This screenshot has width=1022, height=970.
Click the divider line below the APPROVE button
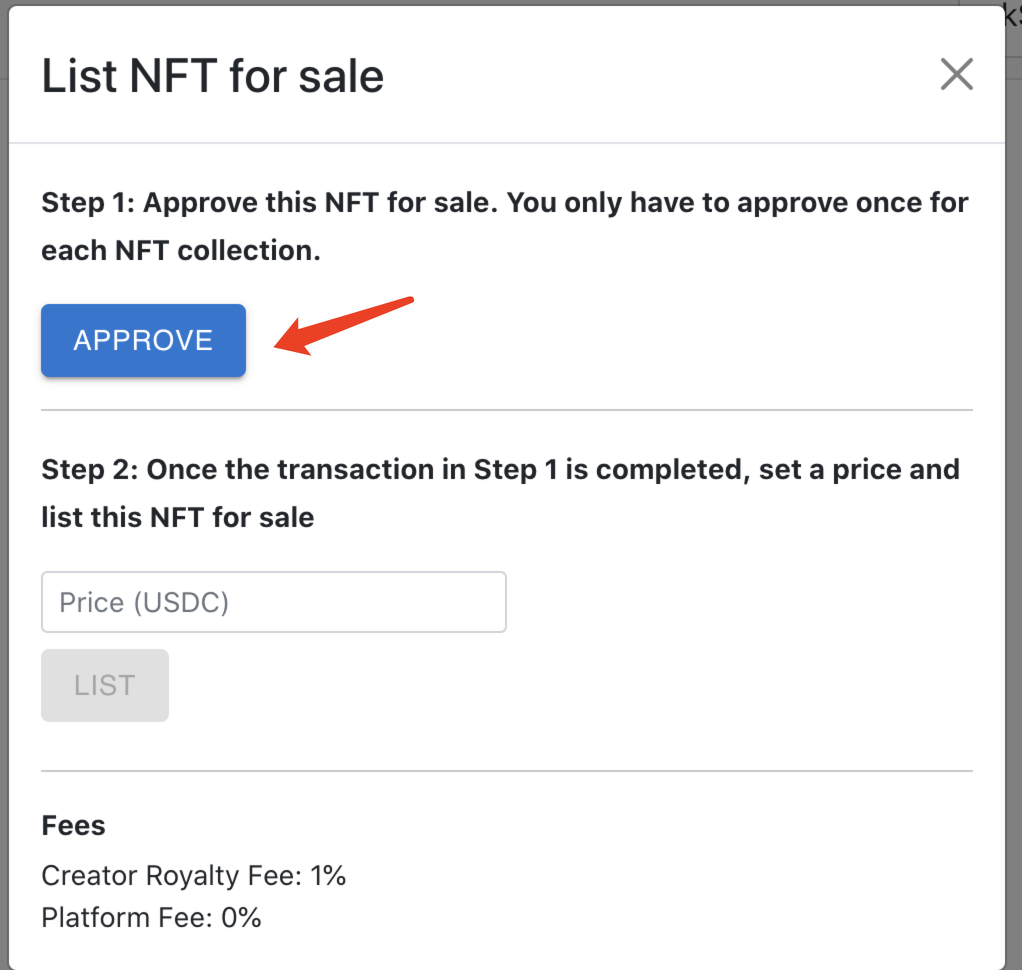(x=506, y=410)
